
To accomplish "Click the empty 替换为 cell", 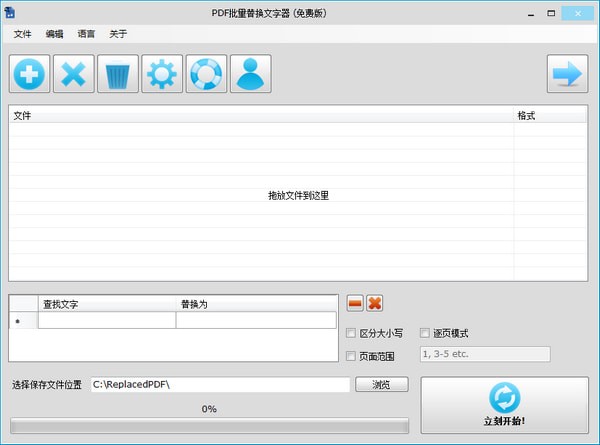I will (256, 320).
